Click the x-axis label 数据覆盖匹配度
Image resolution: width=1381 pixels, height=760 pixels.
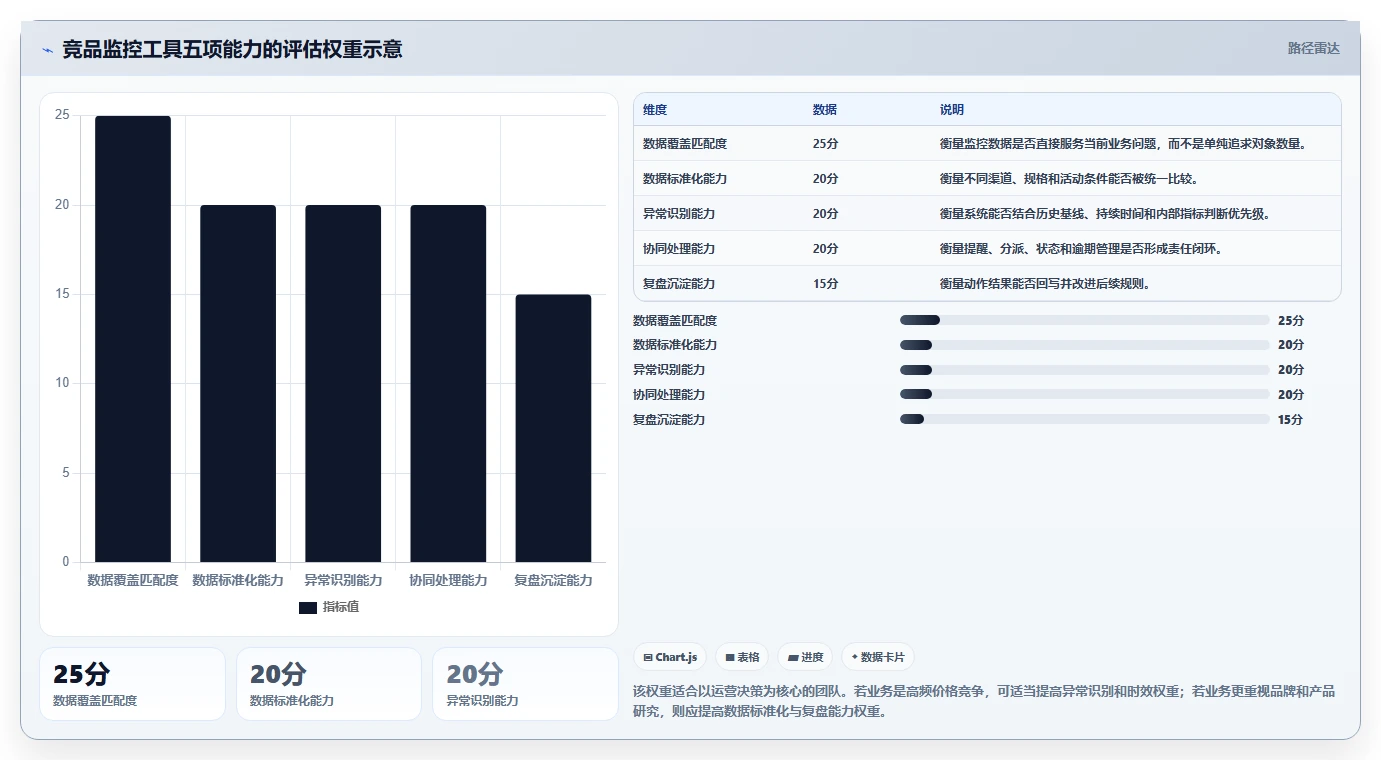pos(133,580)
